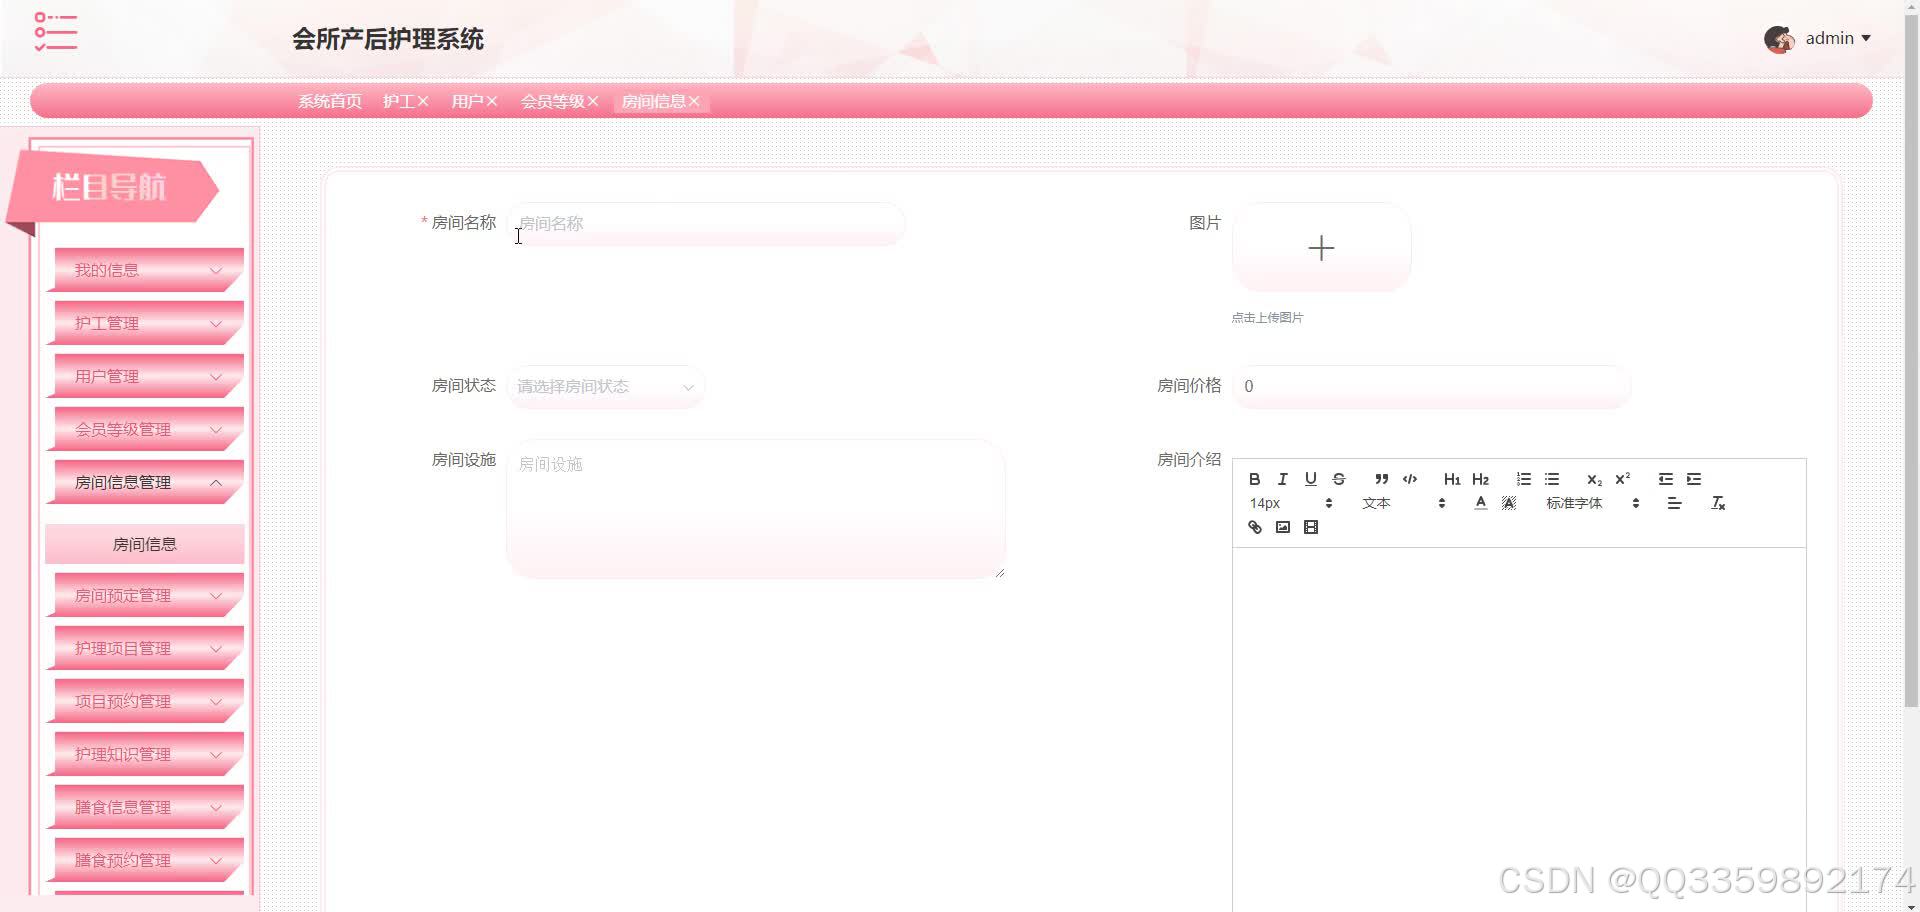
Task: Decrease indent in the editor
Action: (x=1665, y=479)
